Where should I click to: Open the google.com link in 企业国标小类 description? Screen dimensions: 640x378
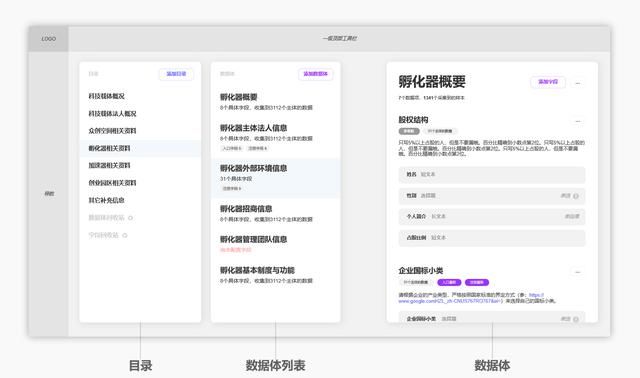tap(471, 298)
